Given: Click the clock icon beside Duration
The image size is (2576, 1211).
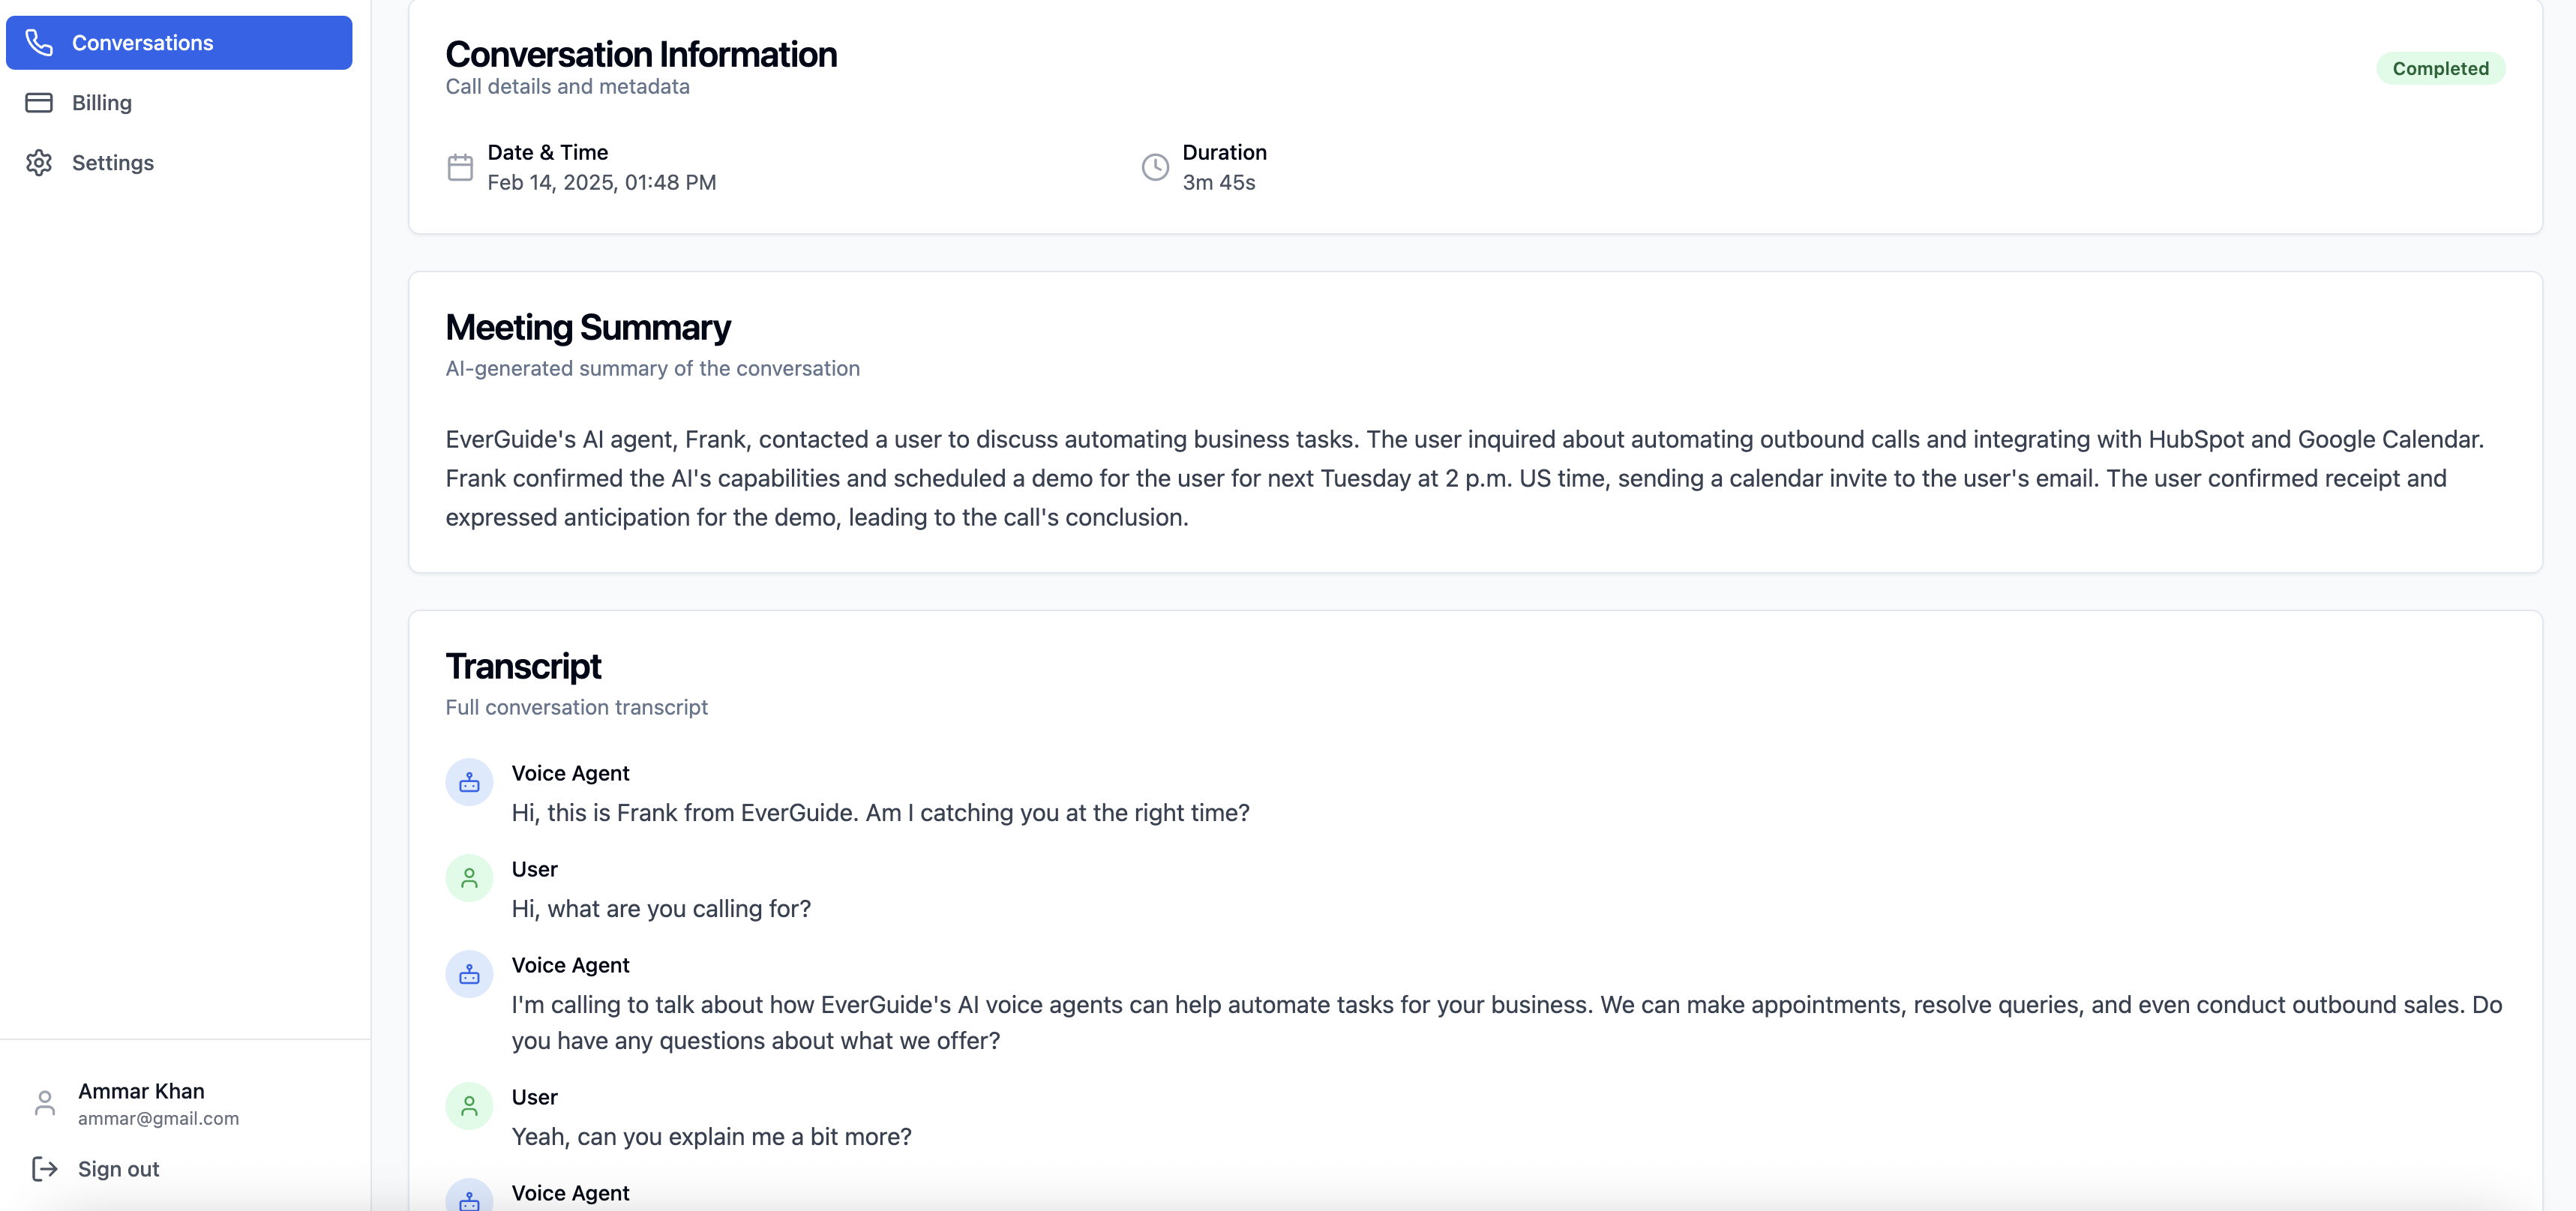Looking at the screenshot, I should tap(1155, 167).
